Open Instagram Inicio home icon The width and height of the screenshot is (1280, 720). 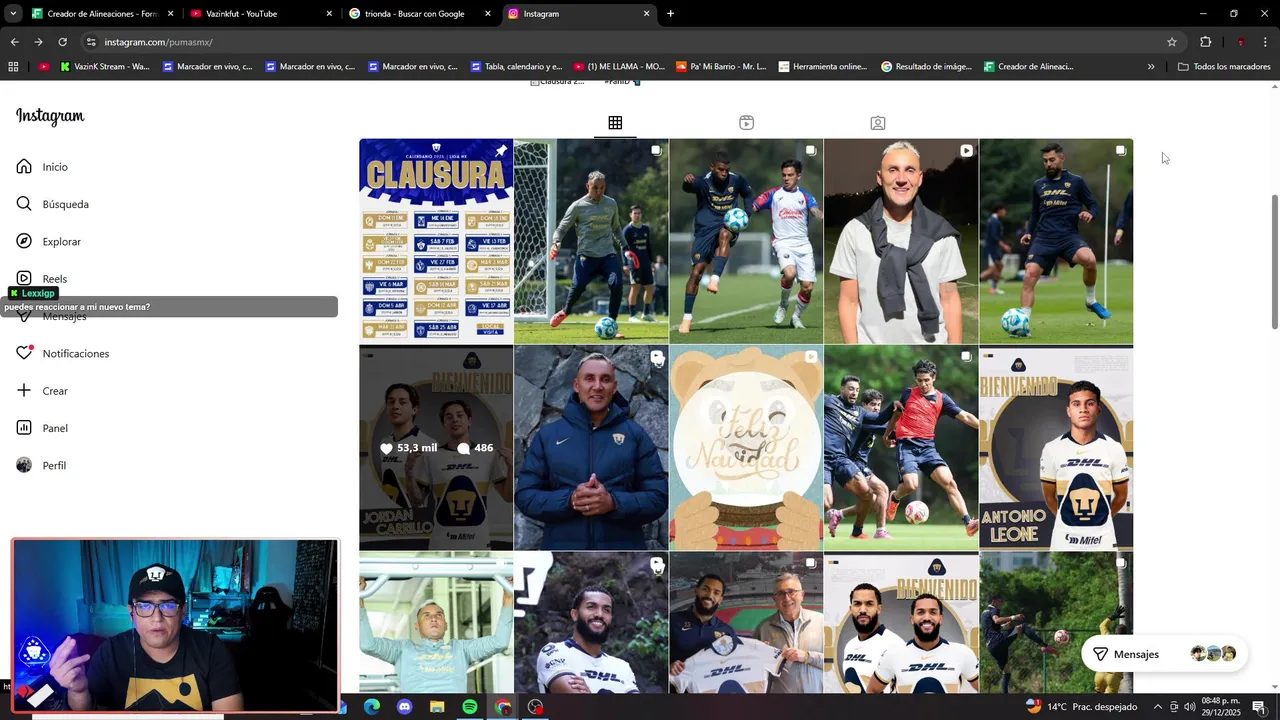click(x=24, y=166)
